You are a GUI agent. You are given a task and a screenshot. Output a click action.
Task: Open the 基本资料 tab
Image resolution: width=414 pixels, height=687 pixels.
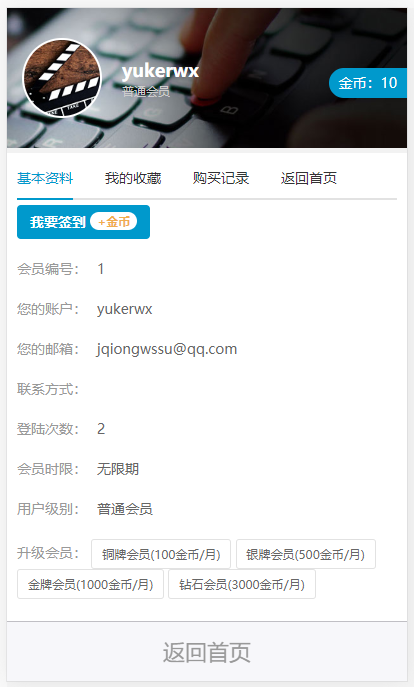[x=45, y=178]
